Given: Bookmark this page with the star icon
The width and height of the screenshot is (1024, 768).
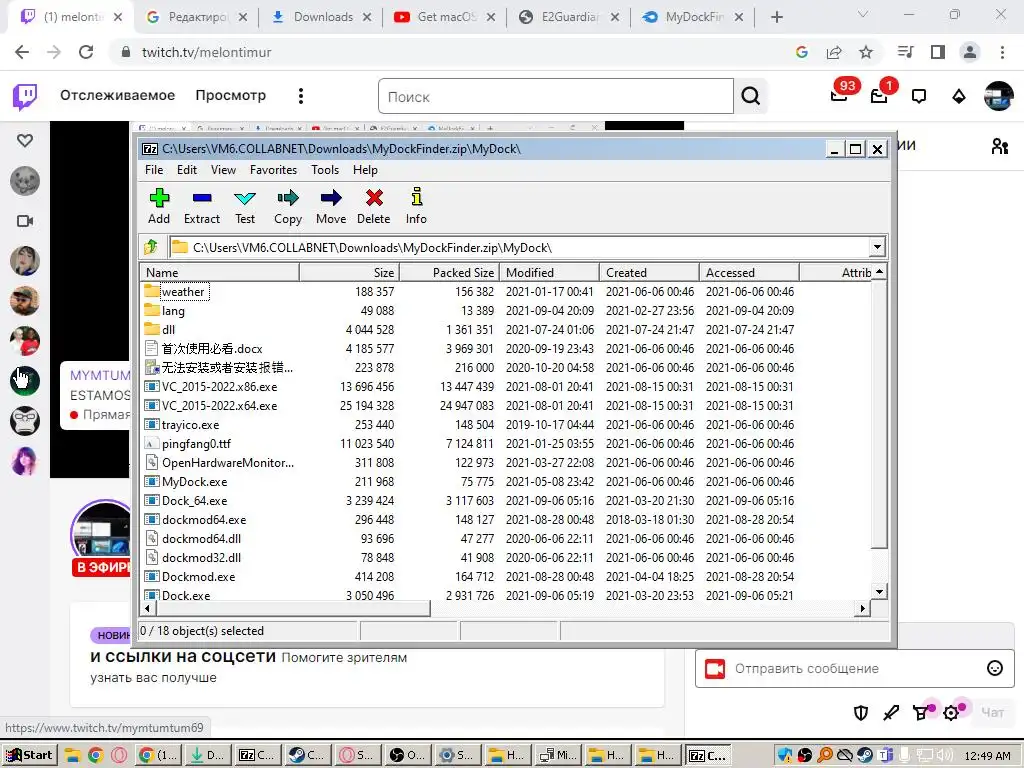Looking at the screenshot, I should coord(866,52).
